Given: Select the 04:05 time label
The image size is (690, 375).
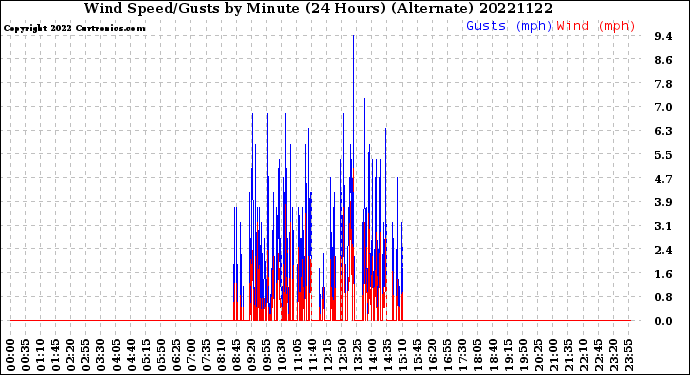Looking at the screenshot, I should point(116,355).
